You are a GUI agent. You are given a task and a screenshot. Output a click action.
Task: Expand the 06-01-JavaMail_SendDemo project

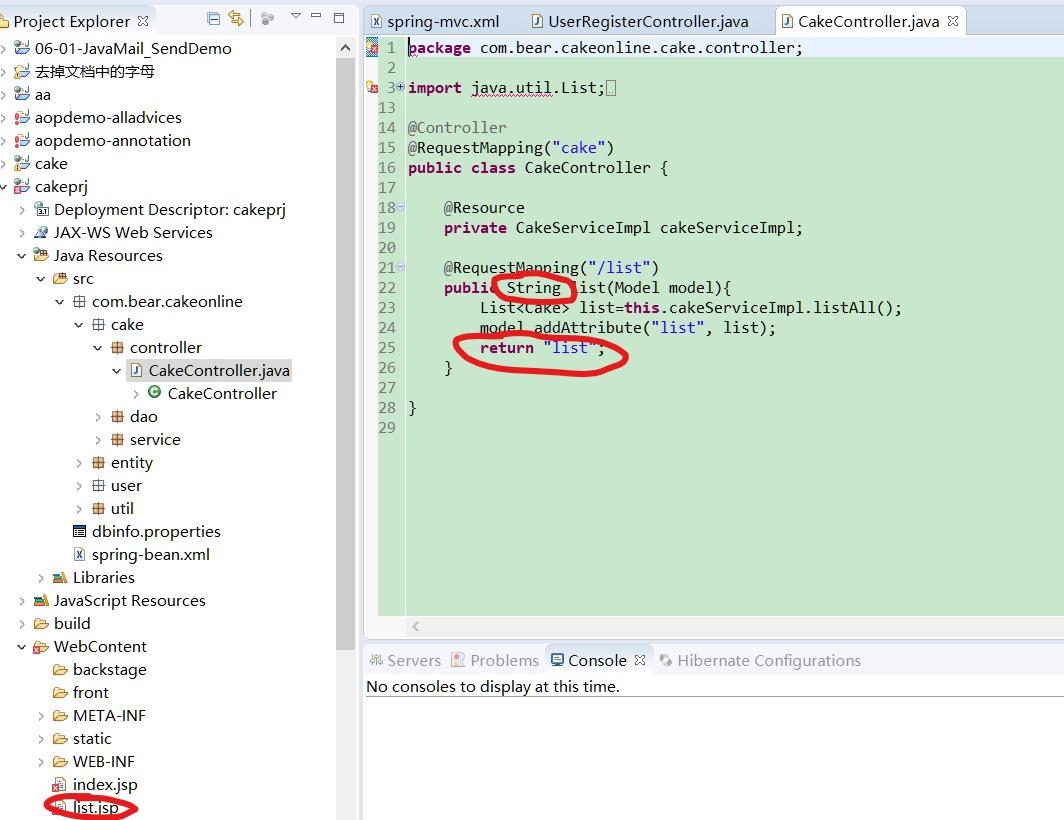tap(4, 49)
